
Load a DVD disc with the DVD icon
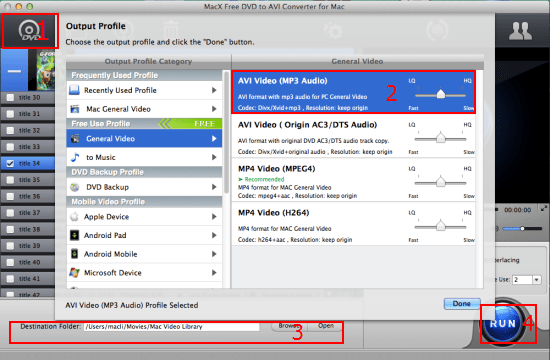click(30, 31)
